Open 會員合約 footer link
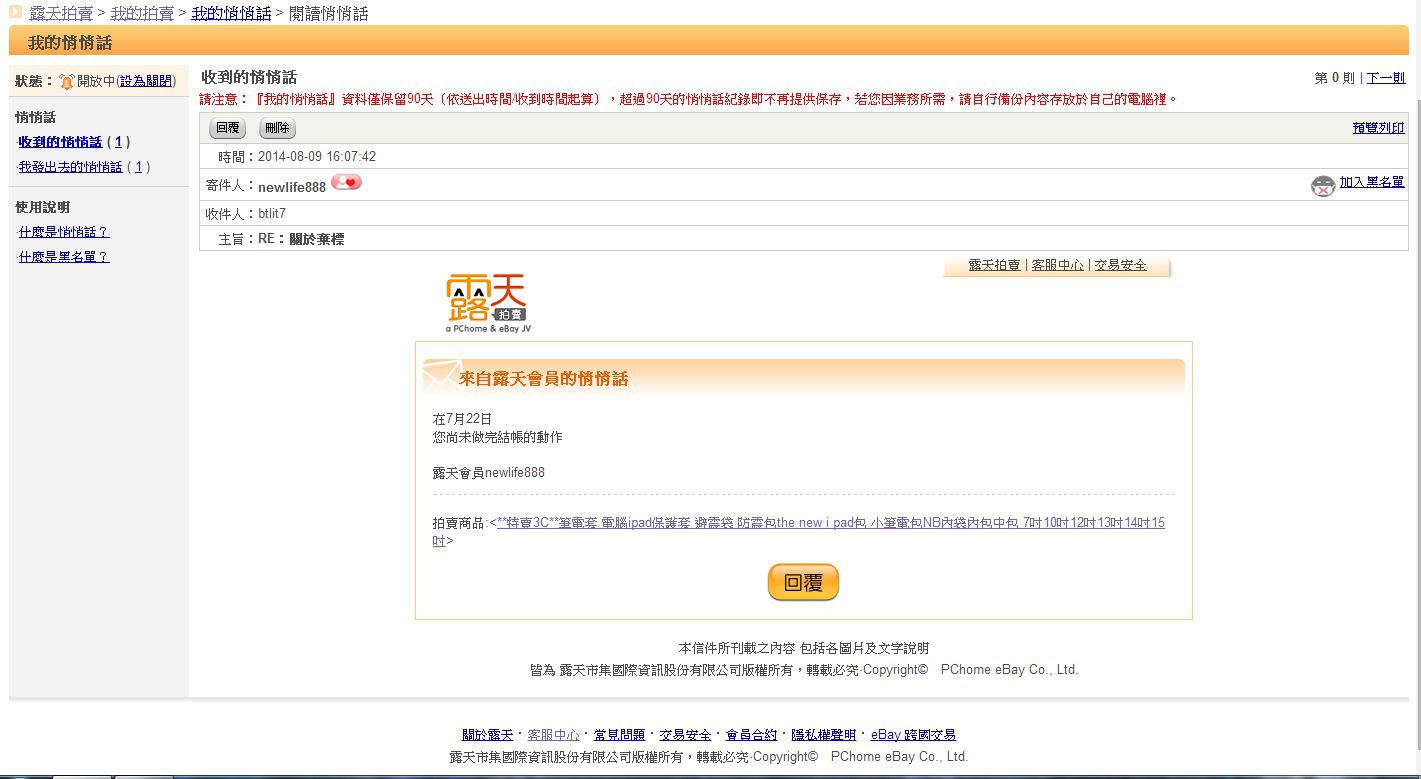1421x779 pixels. 751,735
